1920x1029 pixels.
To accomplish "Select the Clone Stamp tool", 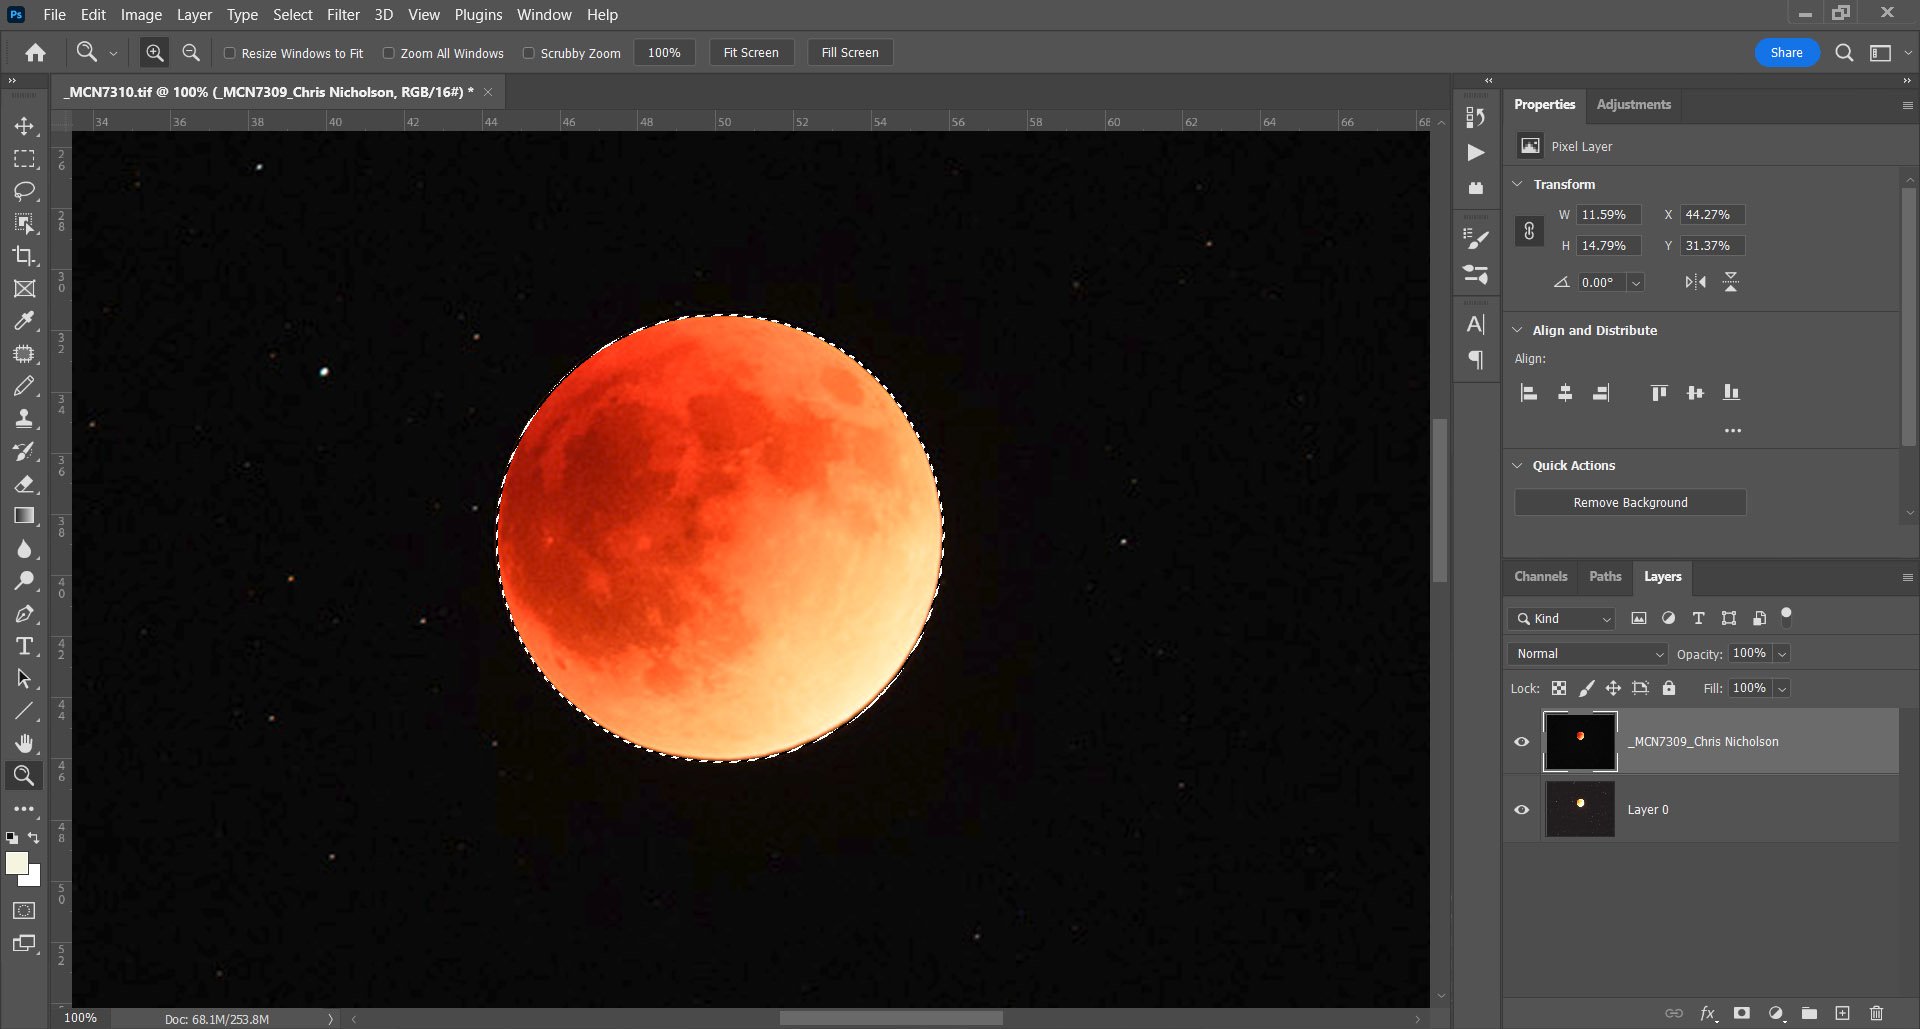I will click(24, 419).
